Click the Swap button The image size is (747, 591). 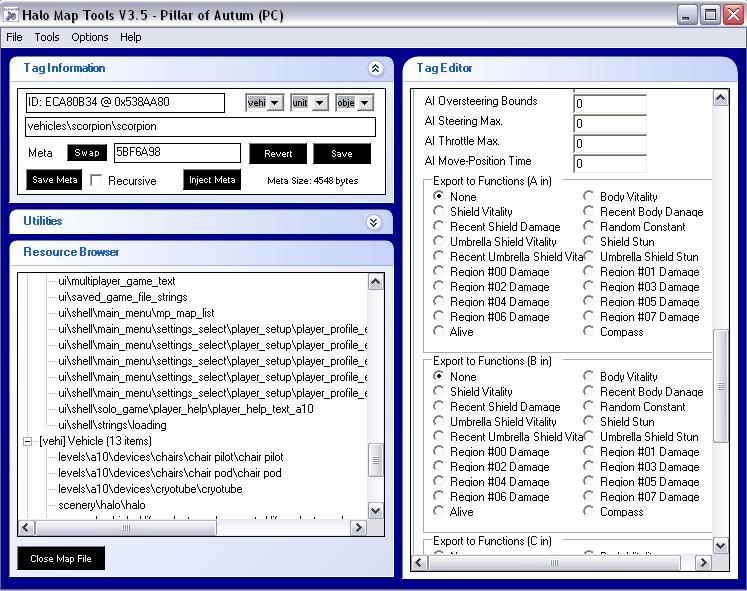pos(87,153)
